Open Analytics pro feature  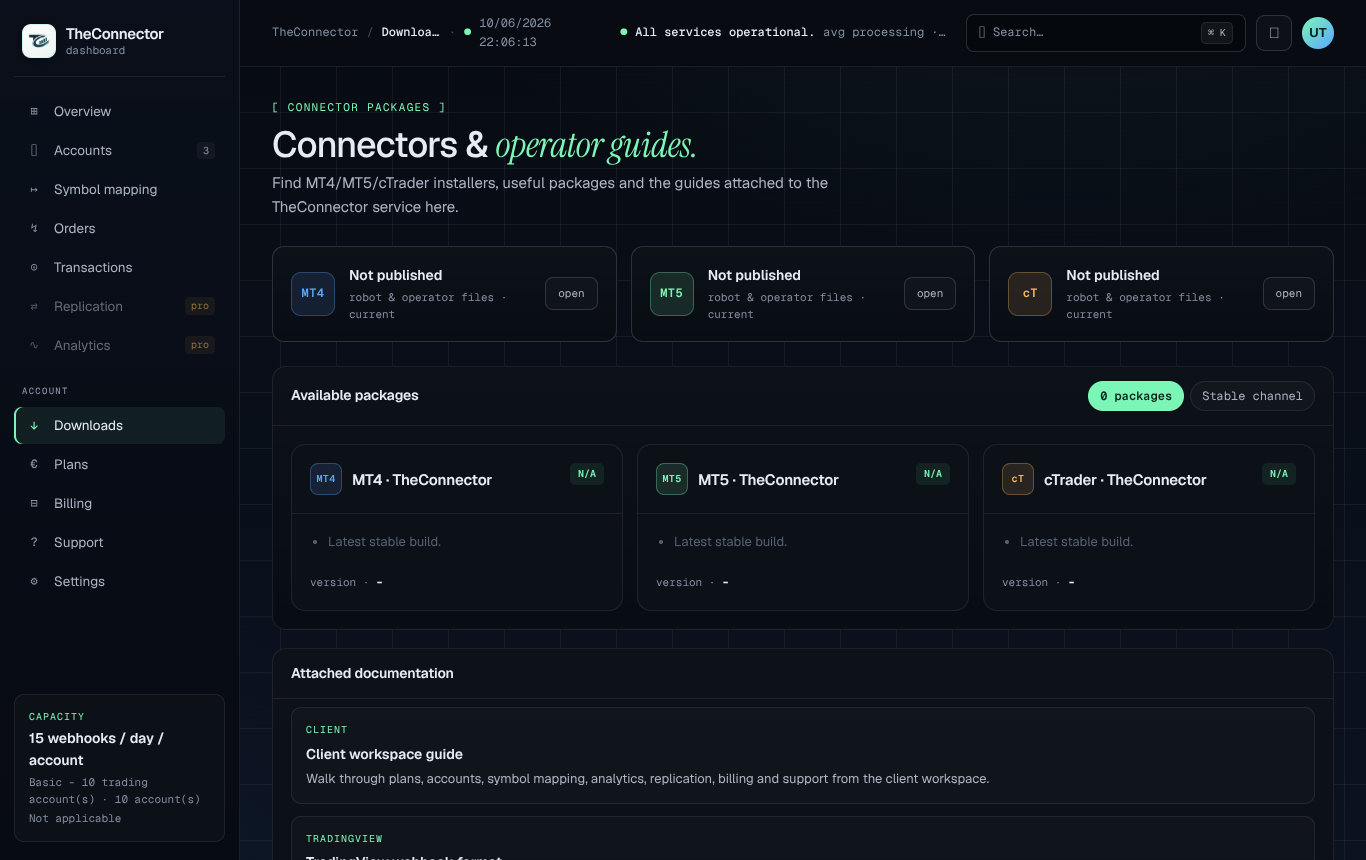[119, 345]
